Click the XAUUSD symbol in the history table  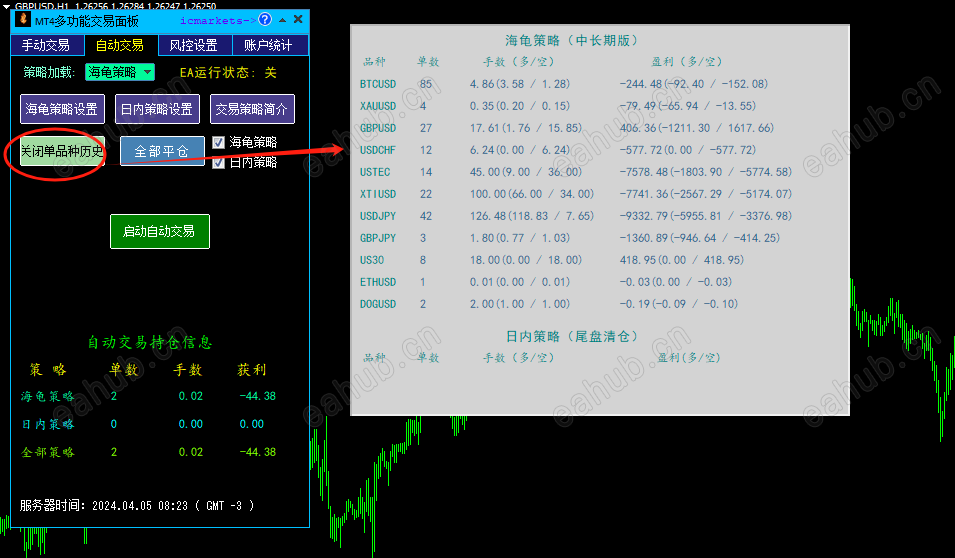pyautogui.click(x=378, y=106)
